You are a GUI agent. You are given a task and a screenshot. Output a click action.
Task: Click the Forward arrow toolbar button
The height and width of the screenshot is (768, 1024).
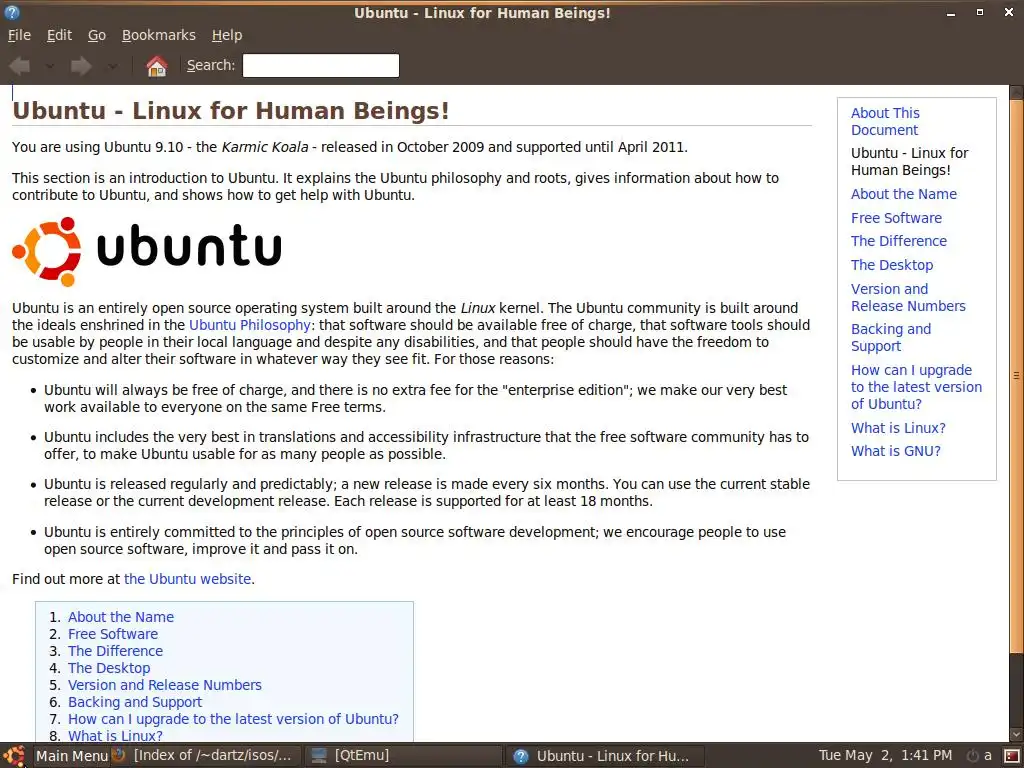point(81,66)
